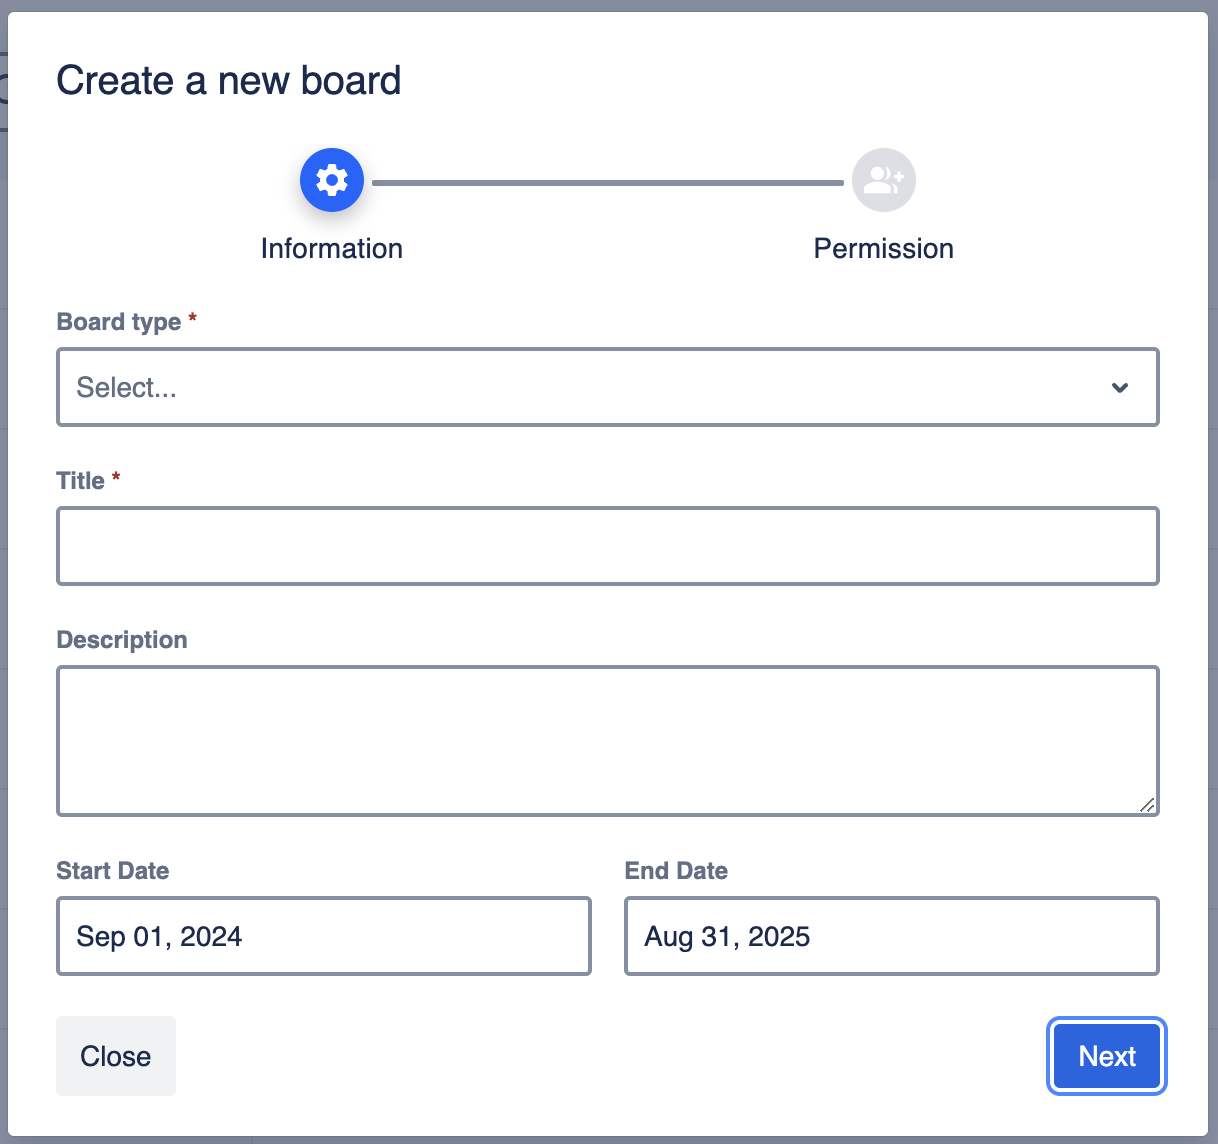Click the Permission step label
This screenshot has width=1218, height=1144.
884,248
